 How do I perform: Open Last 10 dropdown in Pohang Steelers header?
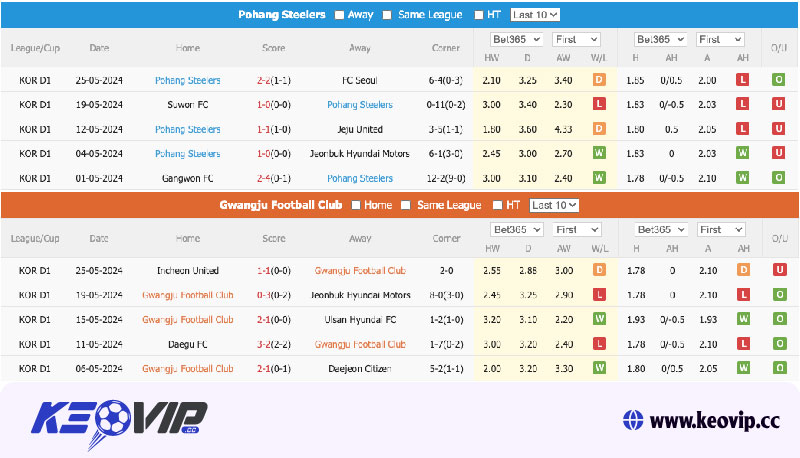535,15
